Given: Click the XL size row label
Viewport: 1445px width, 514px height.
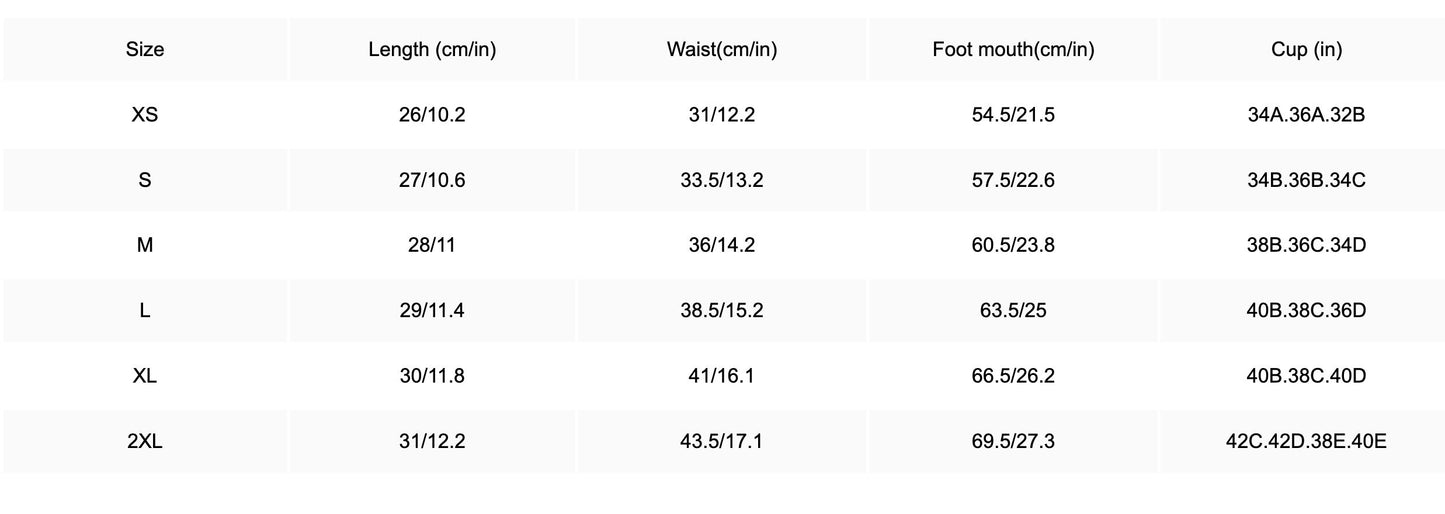Looking at the screenshot, I should coord(145,376).
